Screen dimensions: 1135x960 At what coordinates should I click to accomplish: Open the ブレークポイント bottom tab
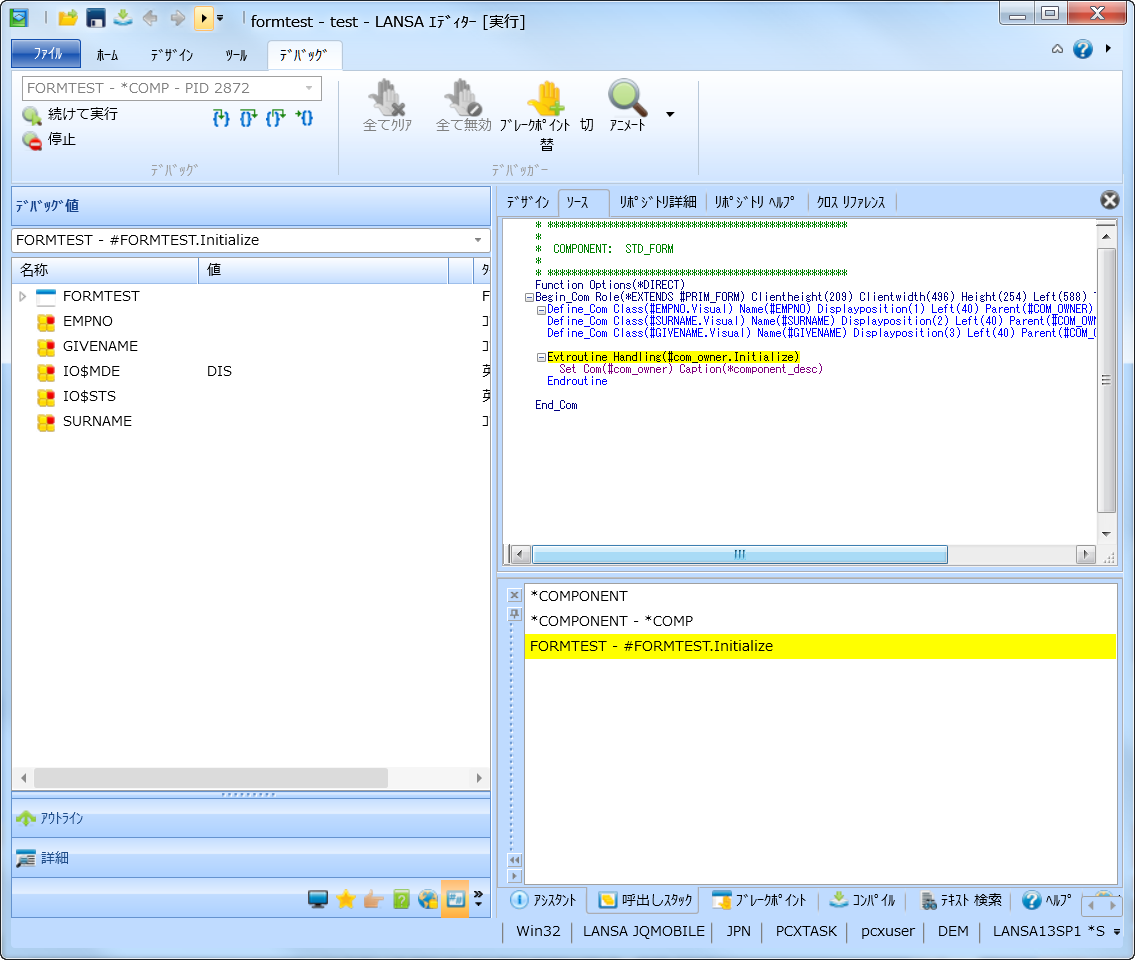[759, 900]
